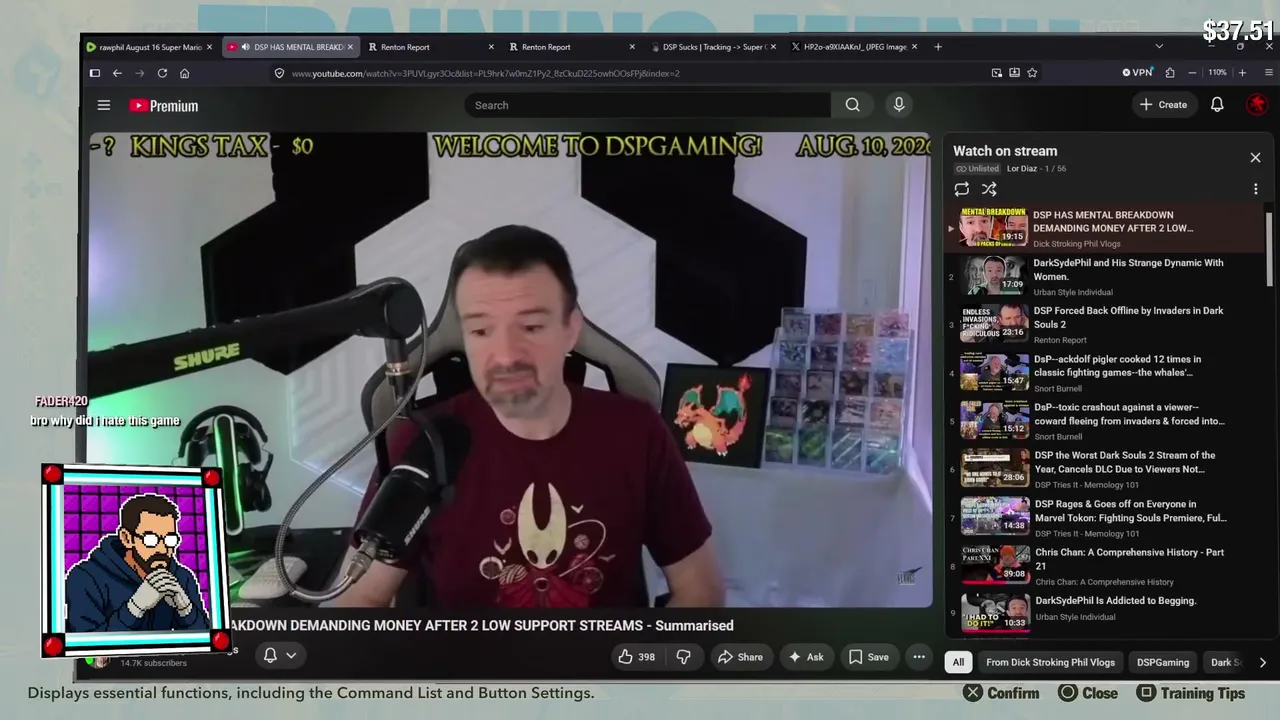Click Close in the game overlay

[1088, 693]
